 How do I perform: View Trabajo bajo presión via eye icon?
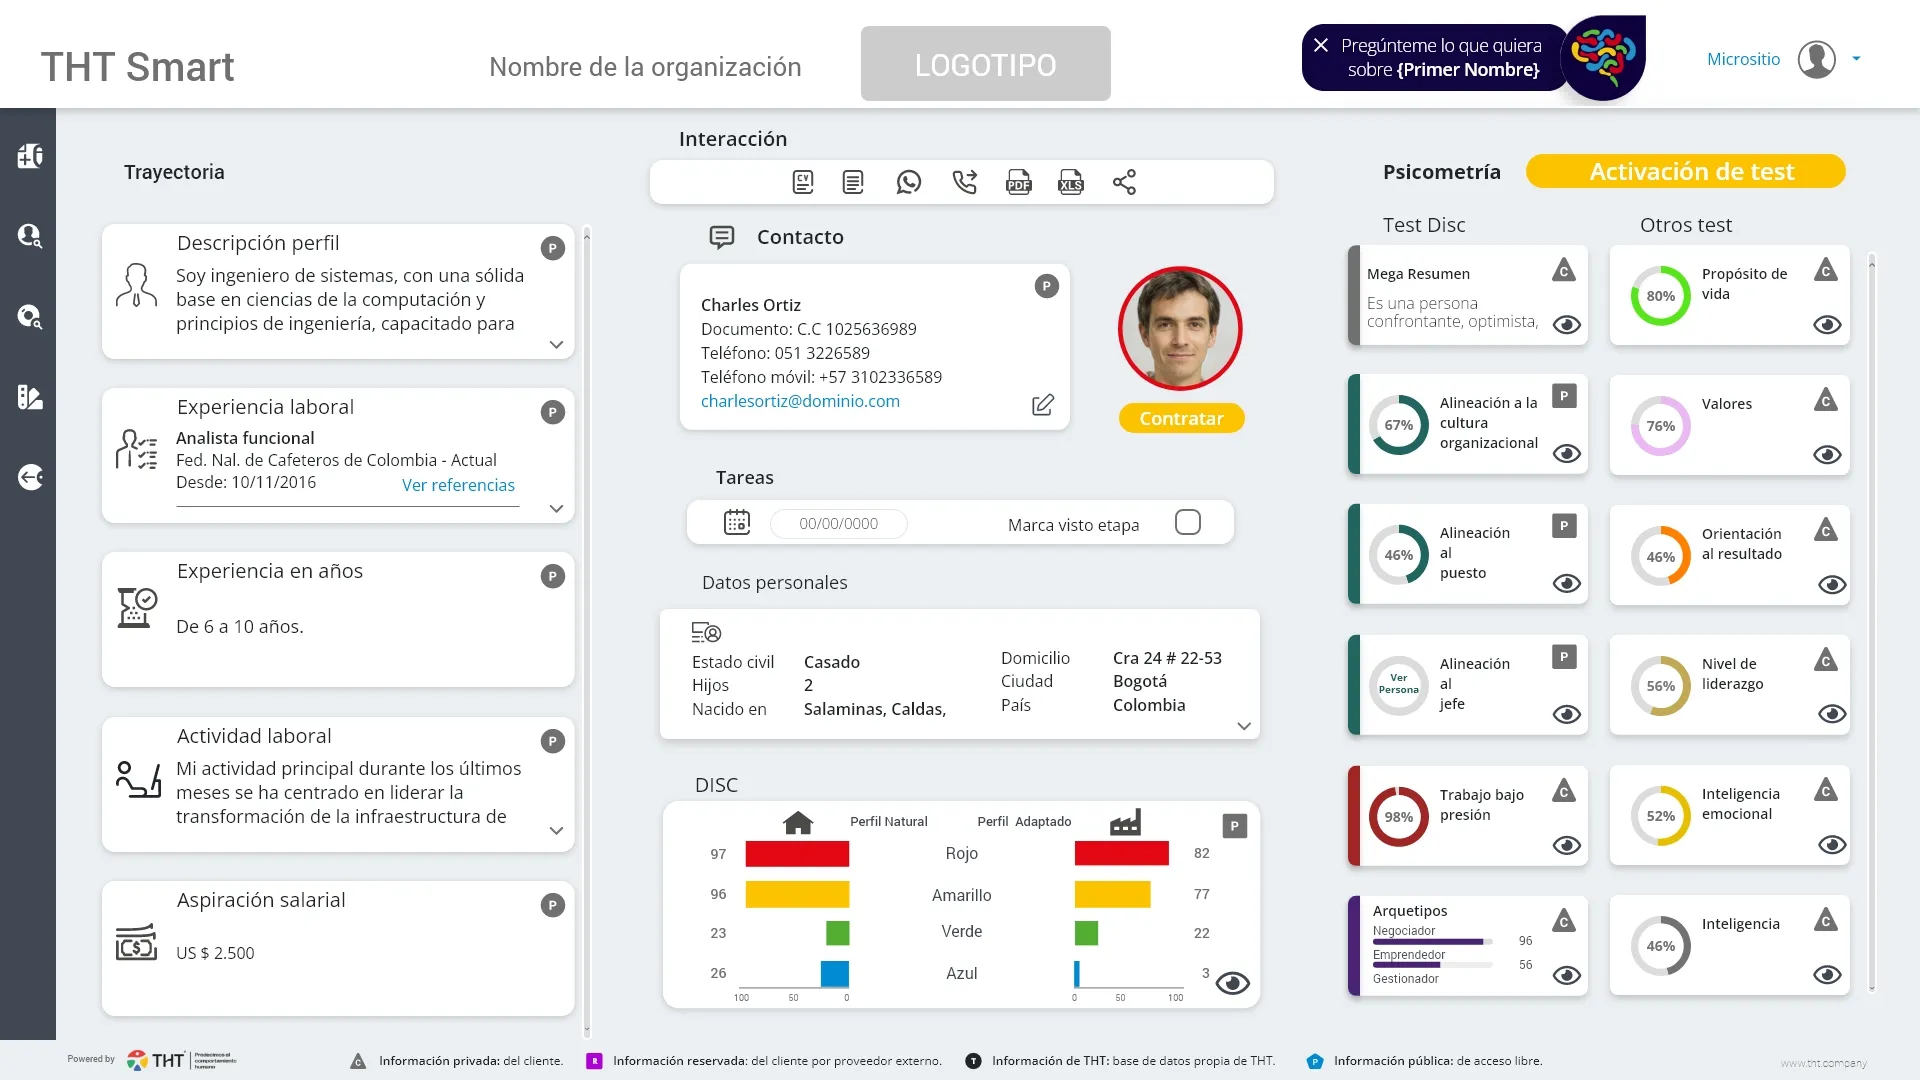[1566, 846]
